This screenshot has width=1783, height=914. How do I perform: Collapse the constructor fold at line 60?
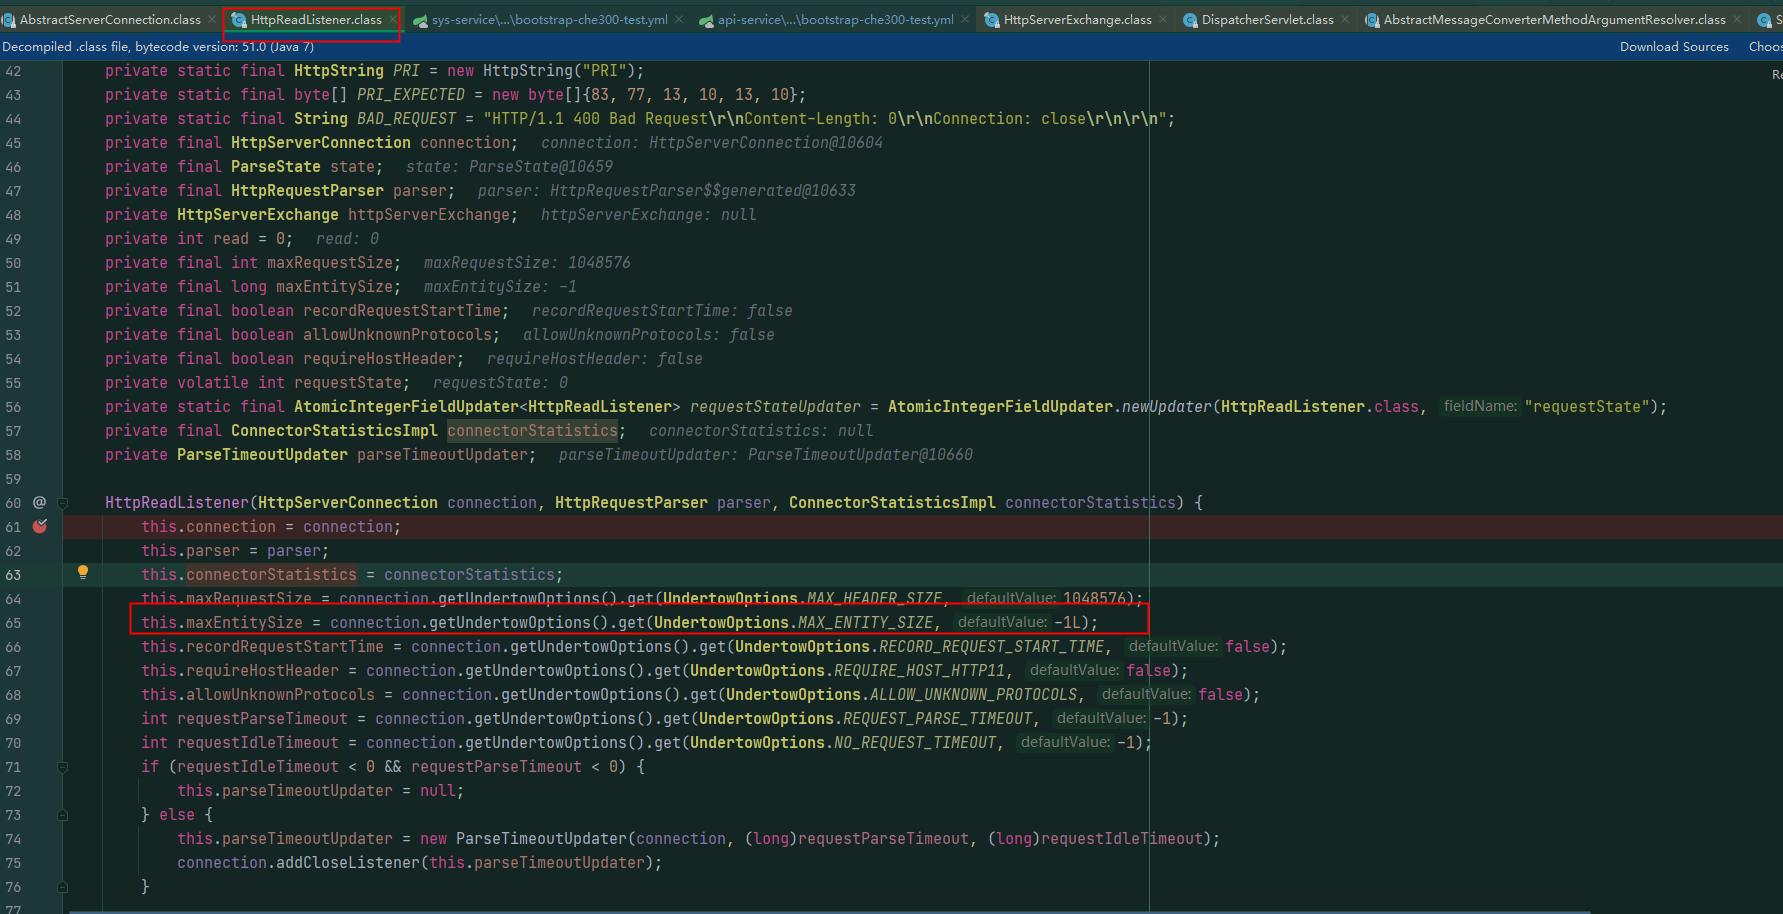click(x=63, y=503)
